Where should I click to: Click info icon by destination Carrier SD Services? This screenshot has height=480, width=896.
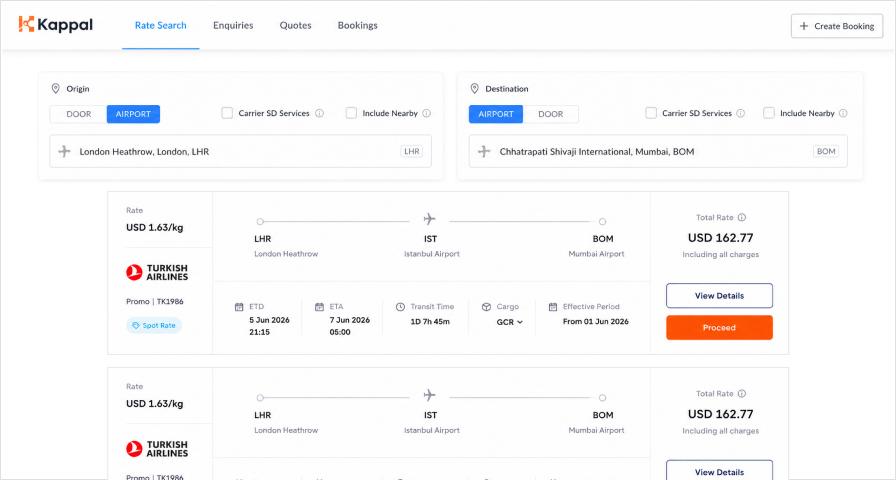[741, 113]
